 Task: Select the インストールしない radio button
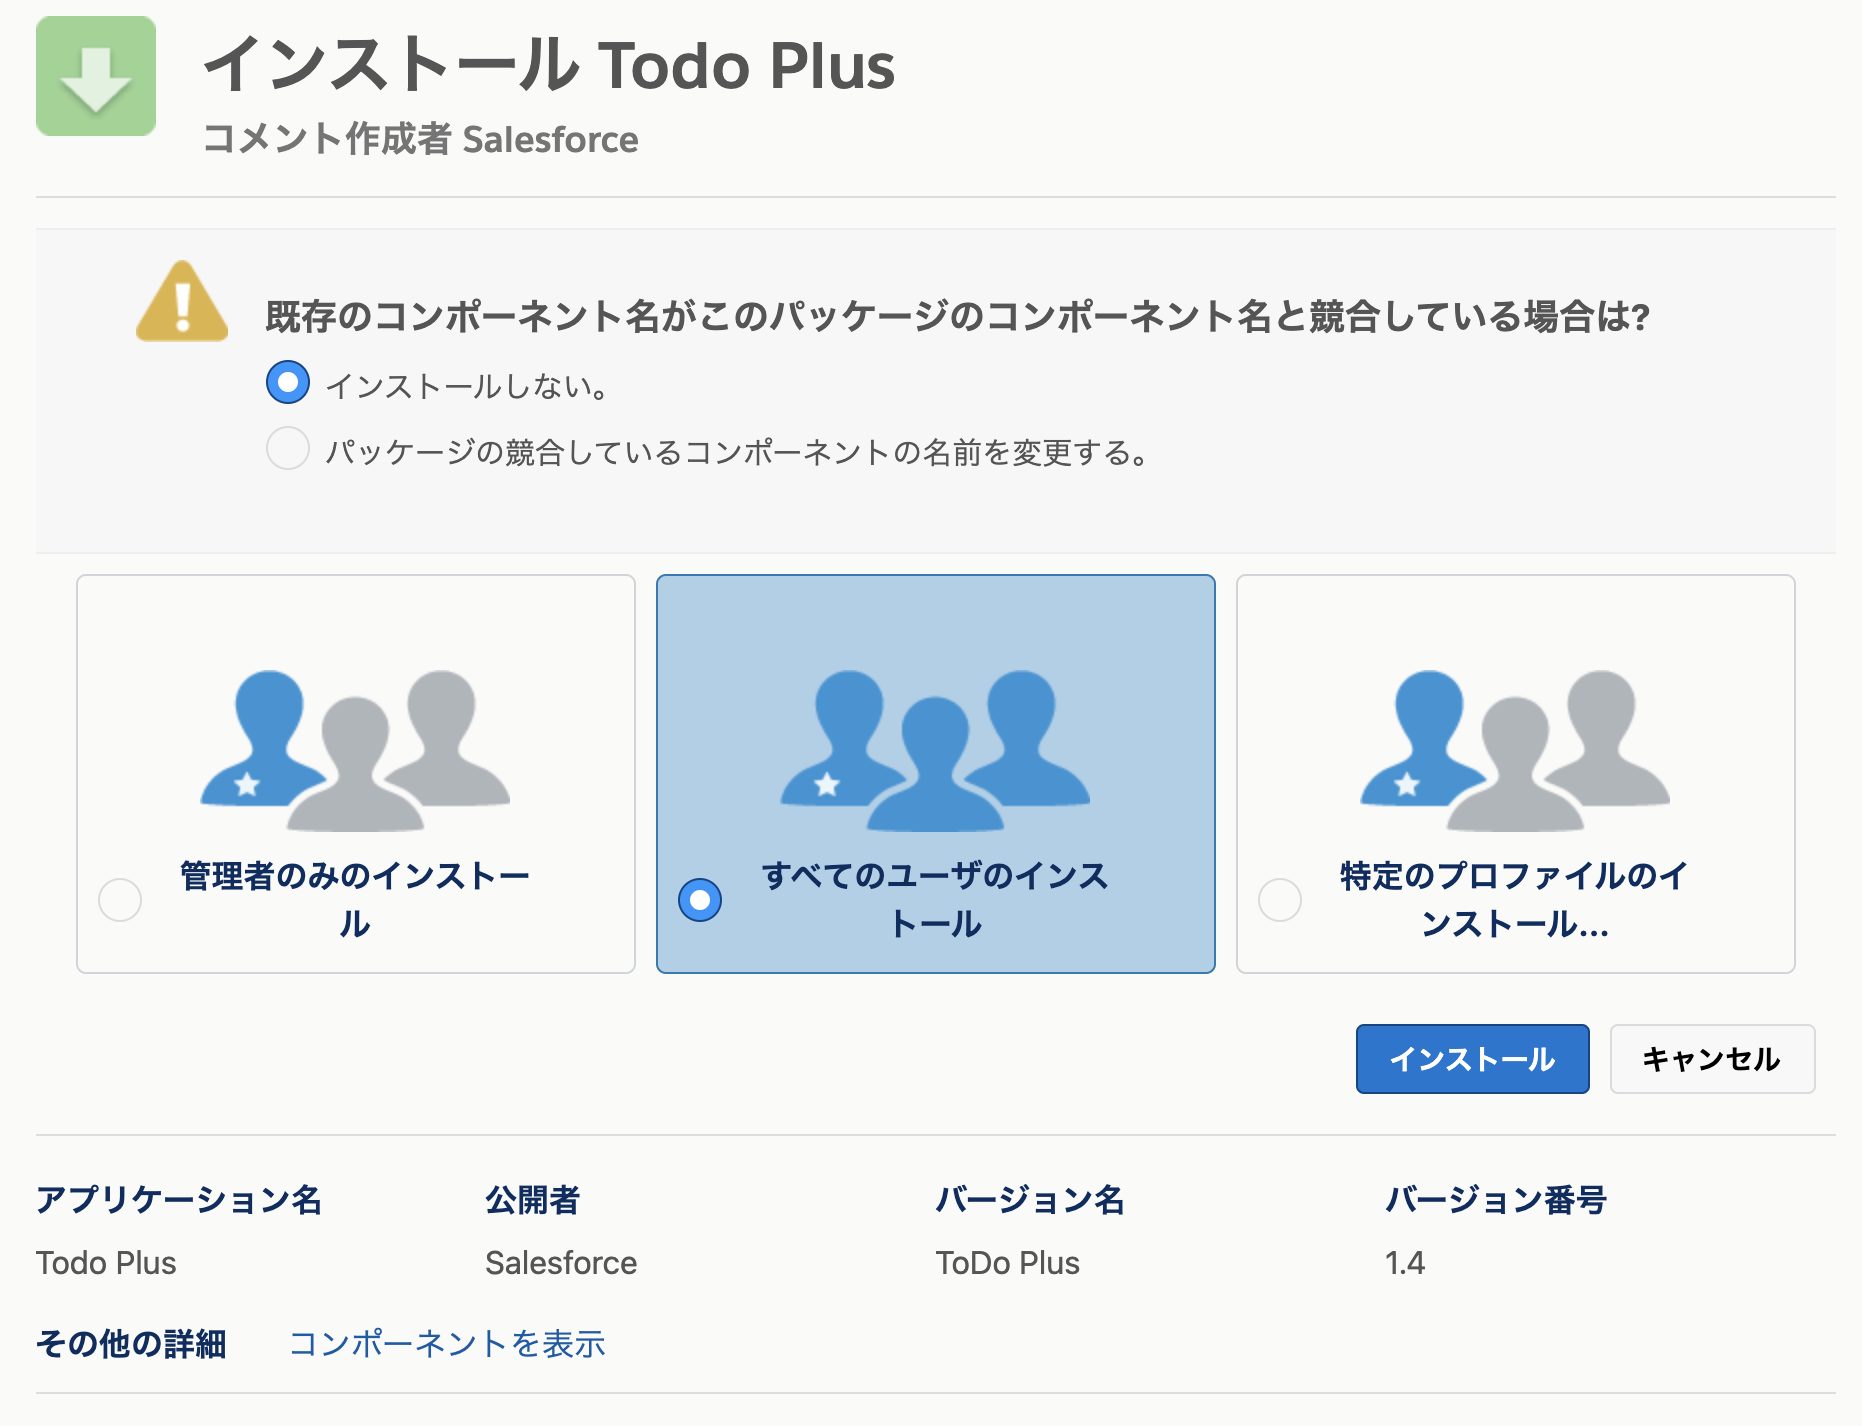coord(288,383)
